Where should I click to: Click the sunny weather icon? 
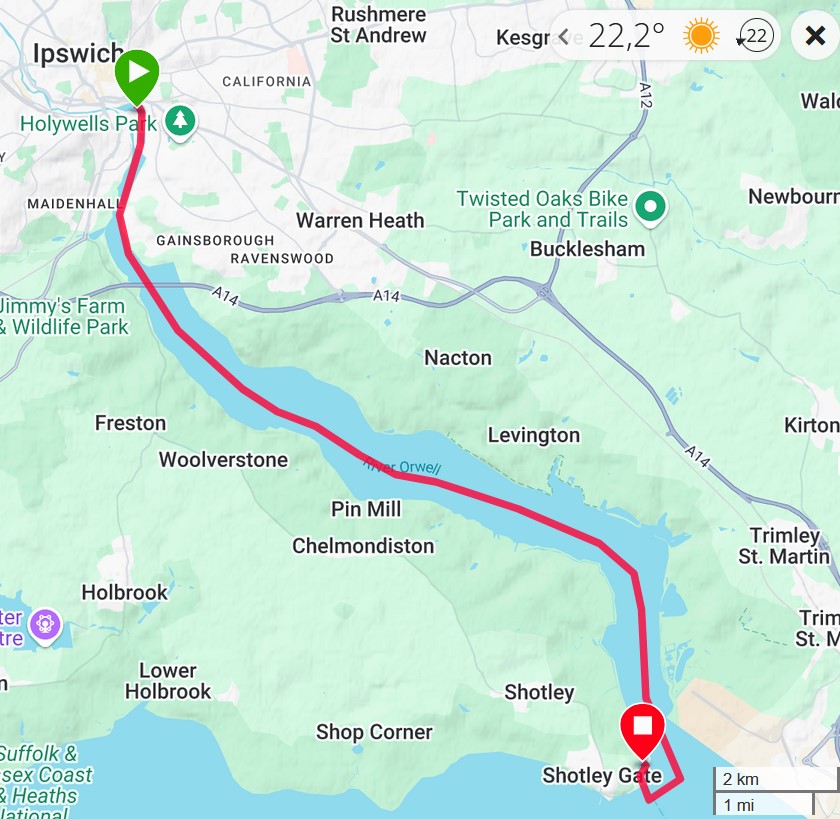[x=701, y=35]
